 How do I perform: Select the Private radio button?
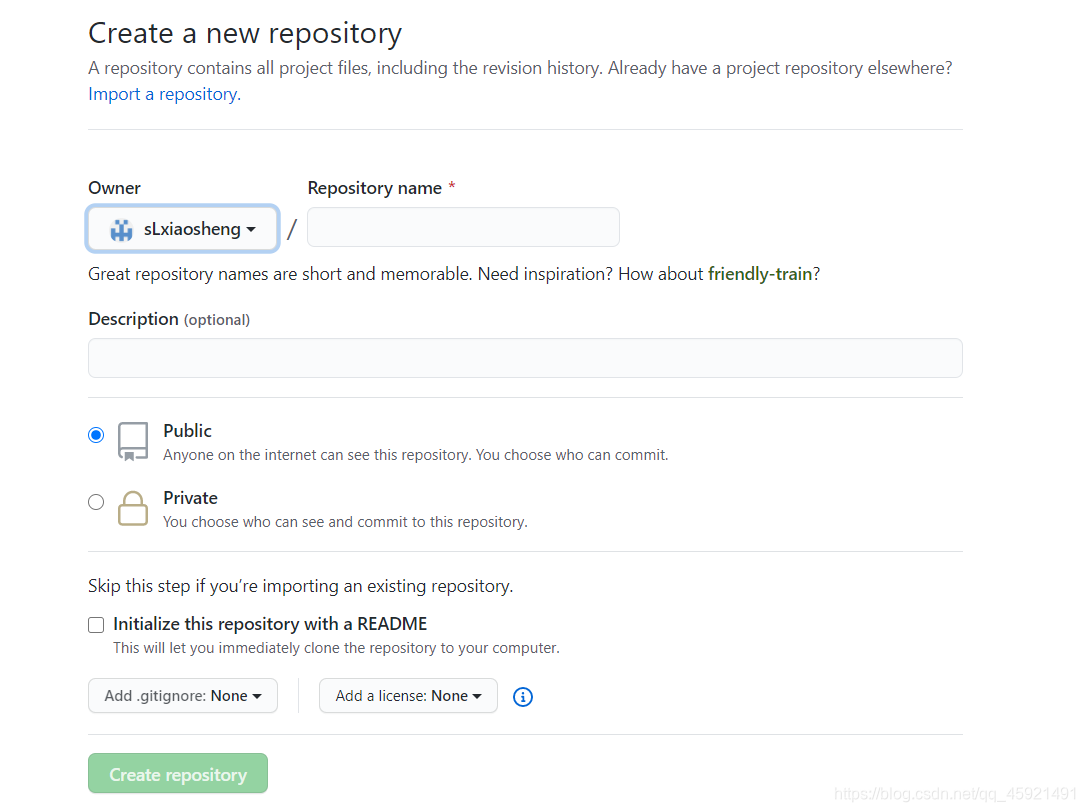(x=96, y=502)
